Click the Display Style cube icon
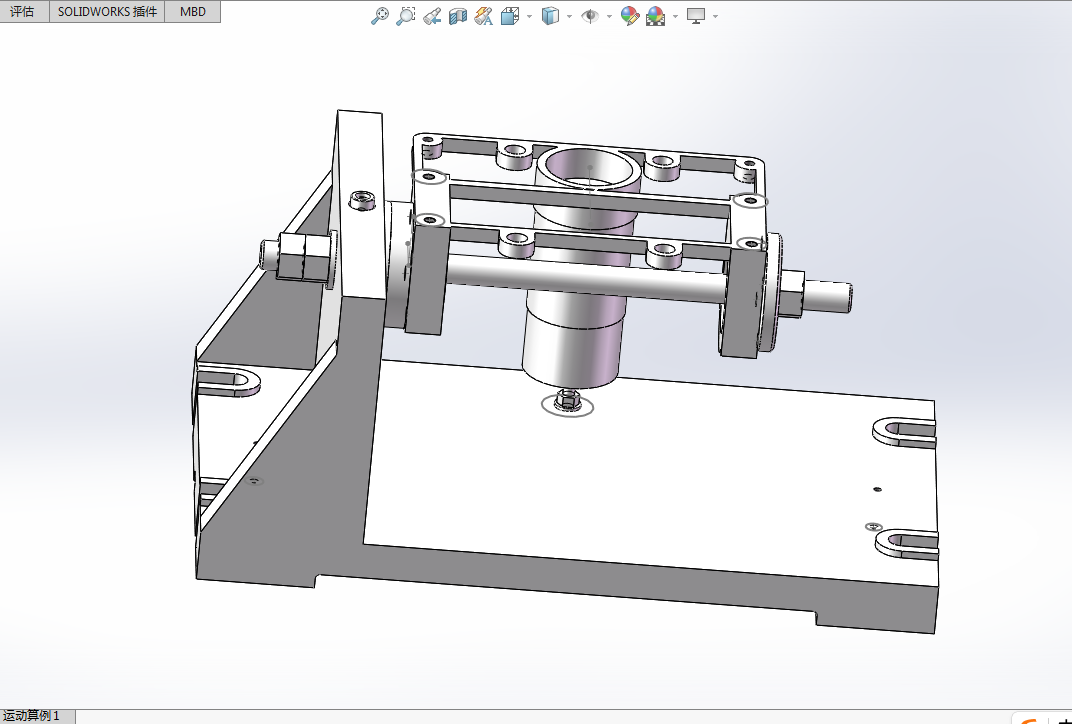Screen dimensions: 1072x724 [550, 16]
